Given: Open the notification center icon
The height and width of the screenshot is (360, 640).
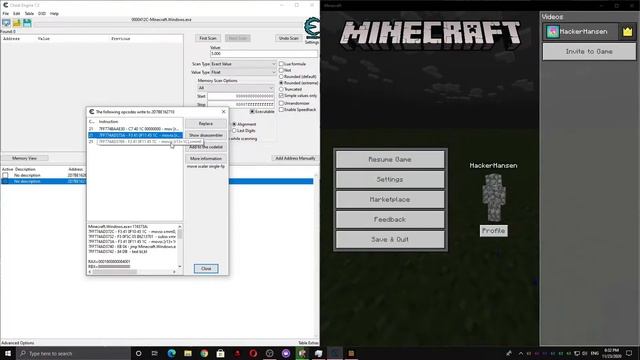Looking at the screenshot, I should [629, 353].
